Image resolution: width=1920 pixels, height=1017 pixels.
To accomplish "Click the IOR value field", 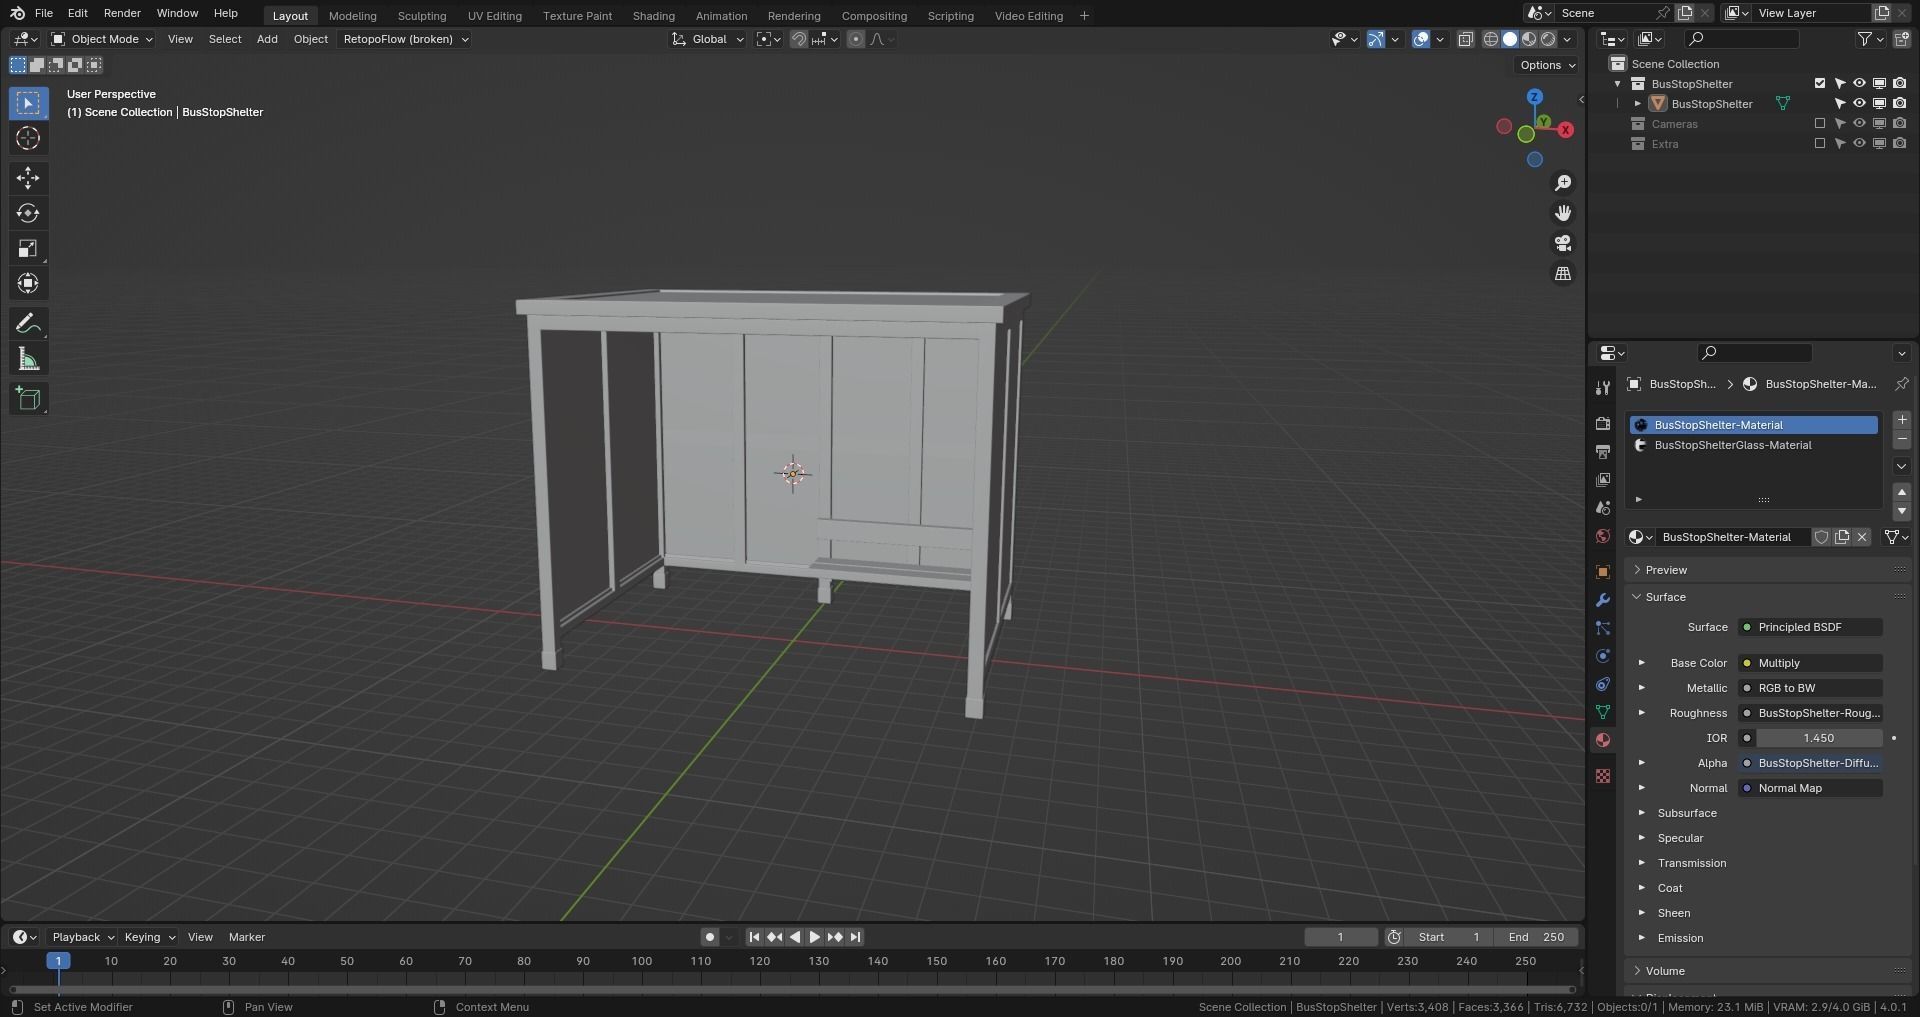I will 1819,738.
